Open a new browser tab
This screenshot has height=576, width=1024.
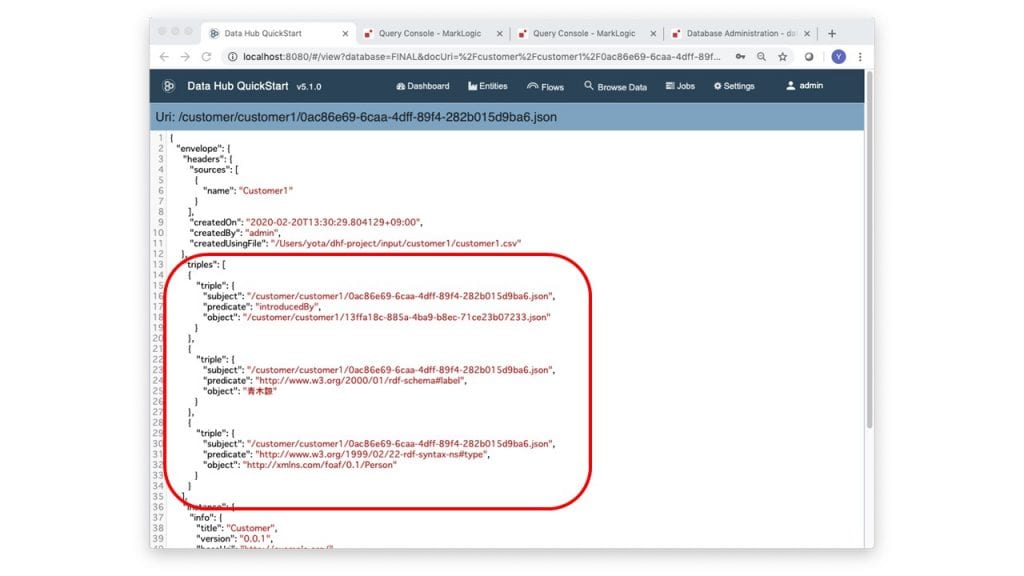point(832,33)
